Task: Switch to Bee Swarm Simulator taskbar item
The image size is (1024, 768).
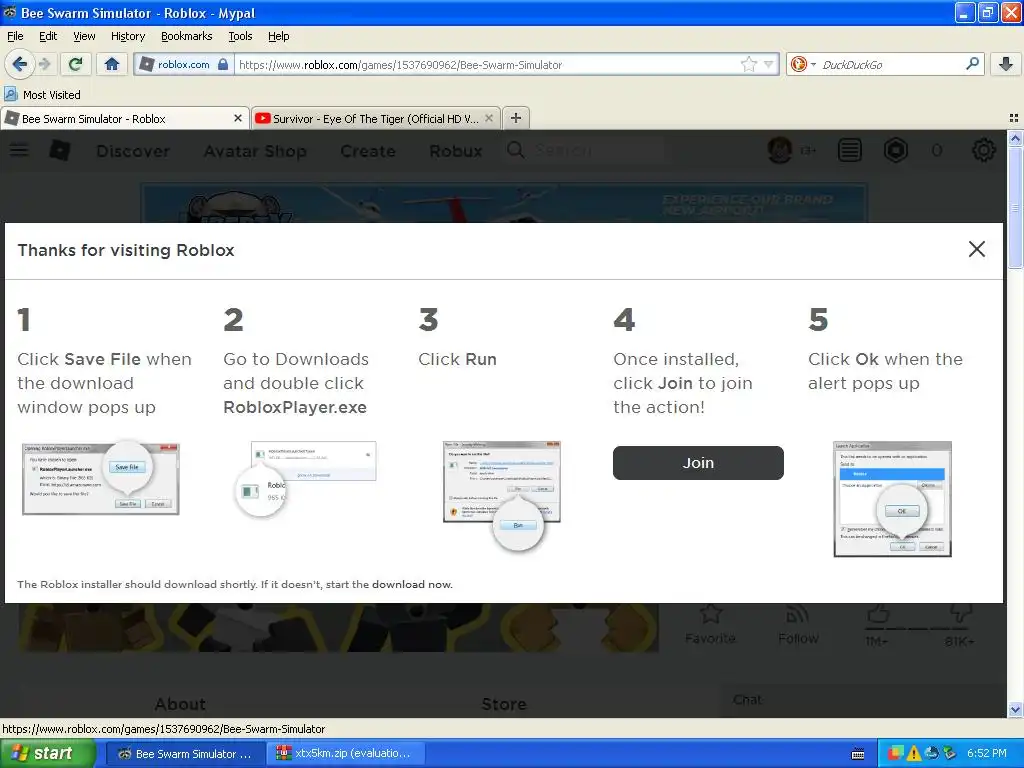Action: (185, 754)
